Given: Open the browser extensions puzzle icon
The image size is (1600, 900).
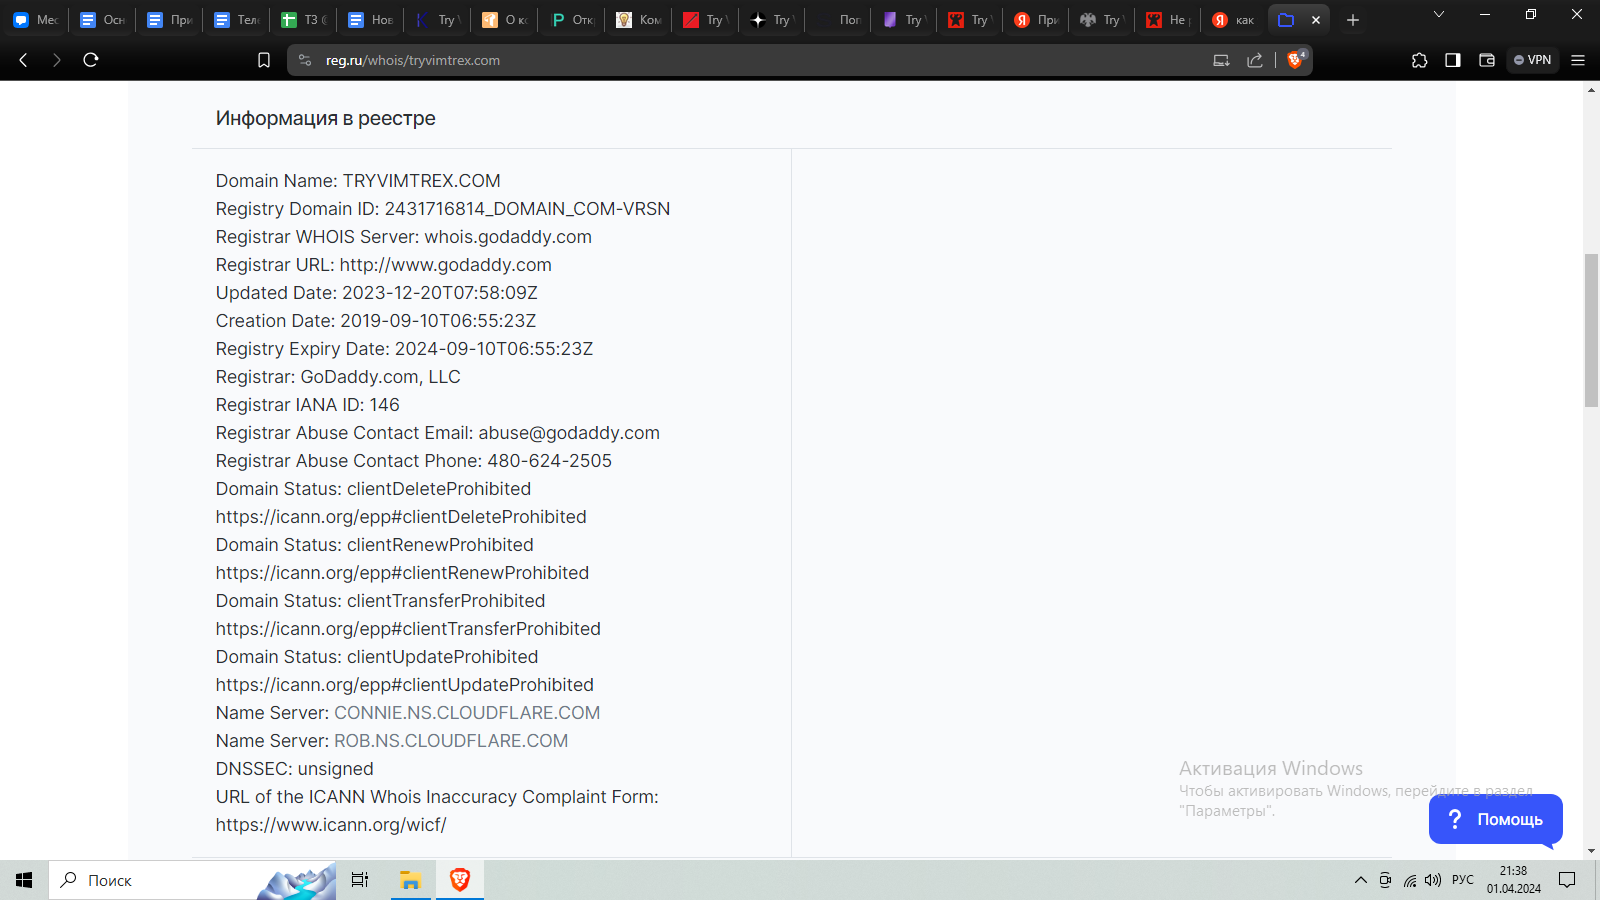Looking at the screenshot, I should [1419, 60].
